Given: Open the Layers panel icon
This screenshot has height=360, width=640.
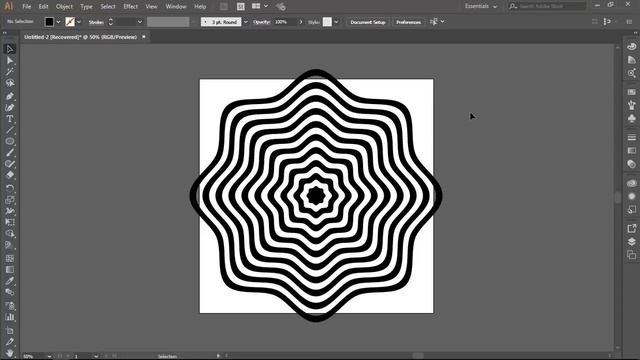Looking at the screenshot, I should 631,242.
